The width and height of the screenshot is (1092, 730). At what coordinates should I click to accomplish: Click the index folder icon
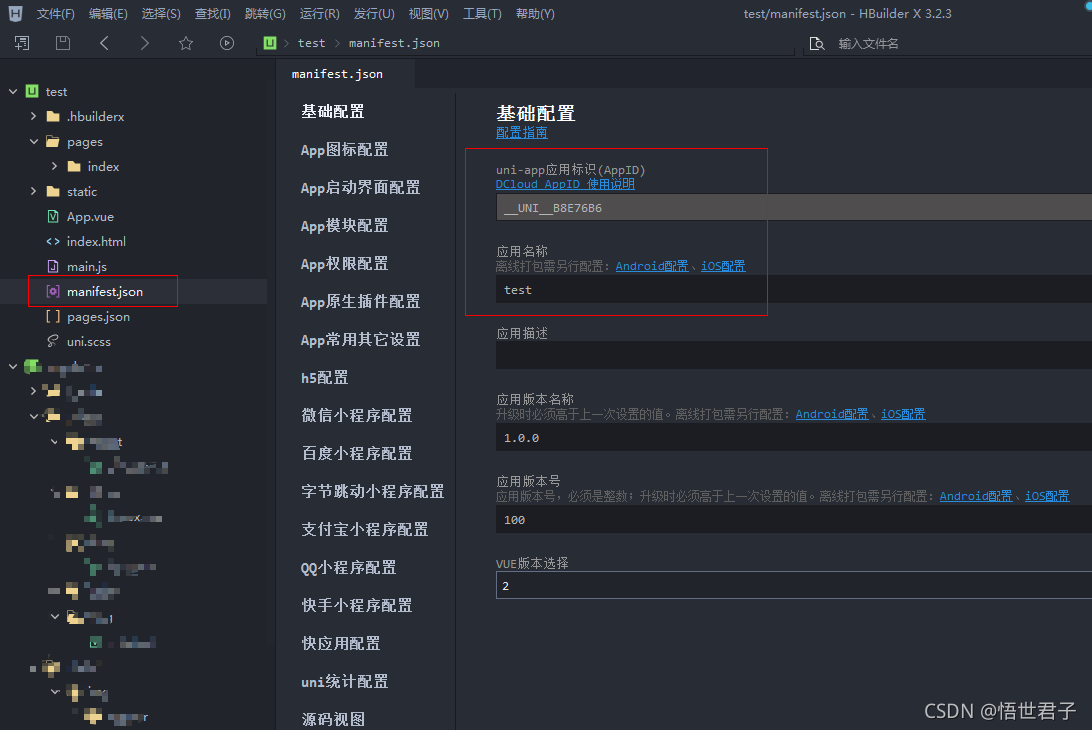[74, 166]
